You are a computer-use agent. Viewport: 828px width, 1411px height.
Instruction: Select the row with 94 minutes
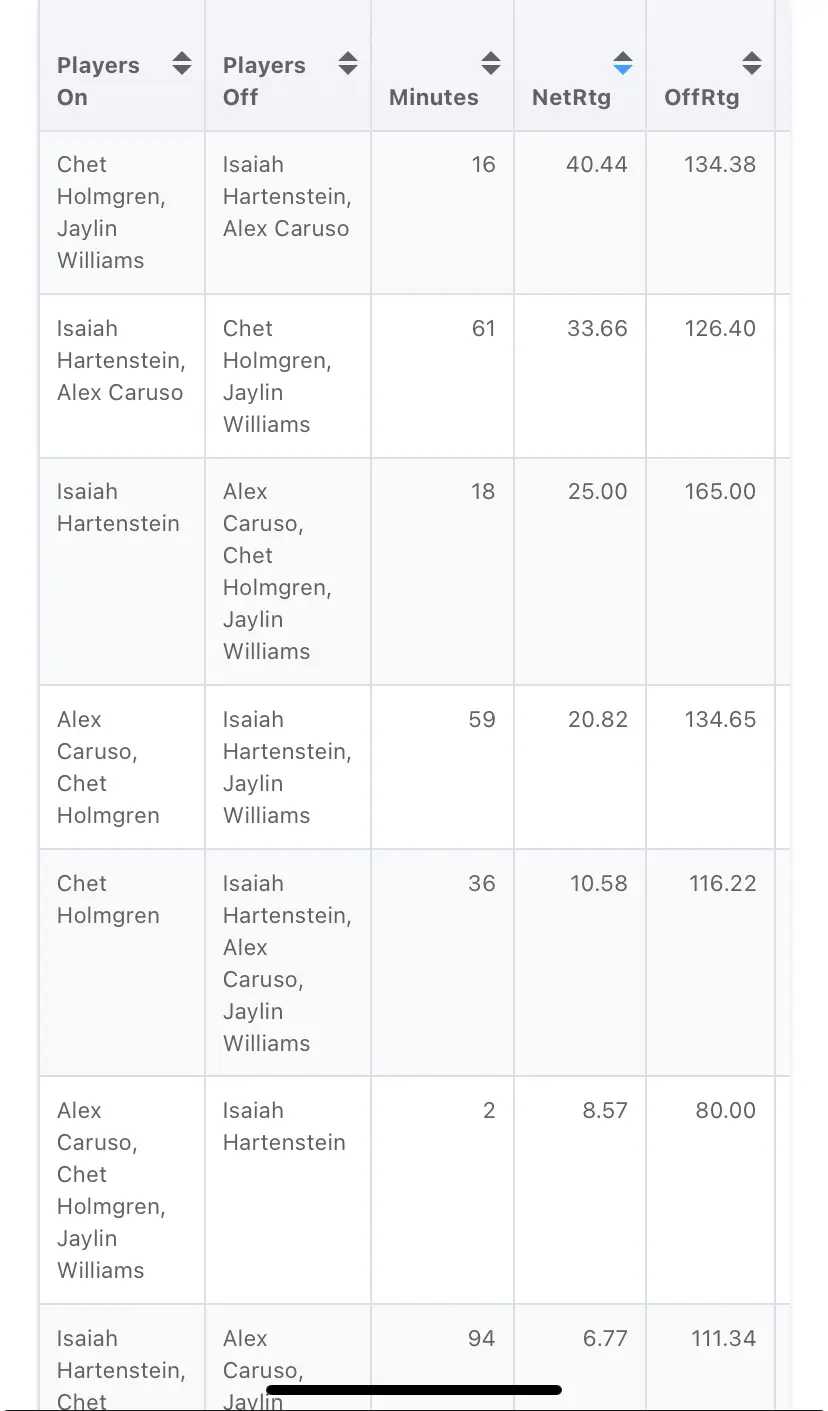pyautogui.click(x=414, y=1357)
